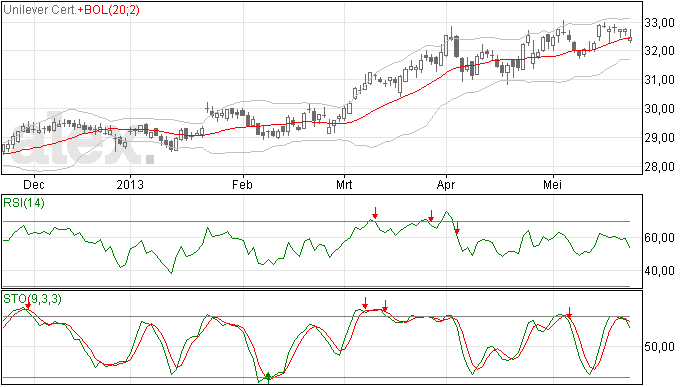Screen dimensions: 690x387
Task: Select the 30,00 price axis label
Action: coord(659,109)
